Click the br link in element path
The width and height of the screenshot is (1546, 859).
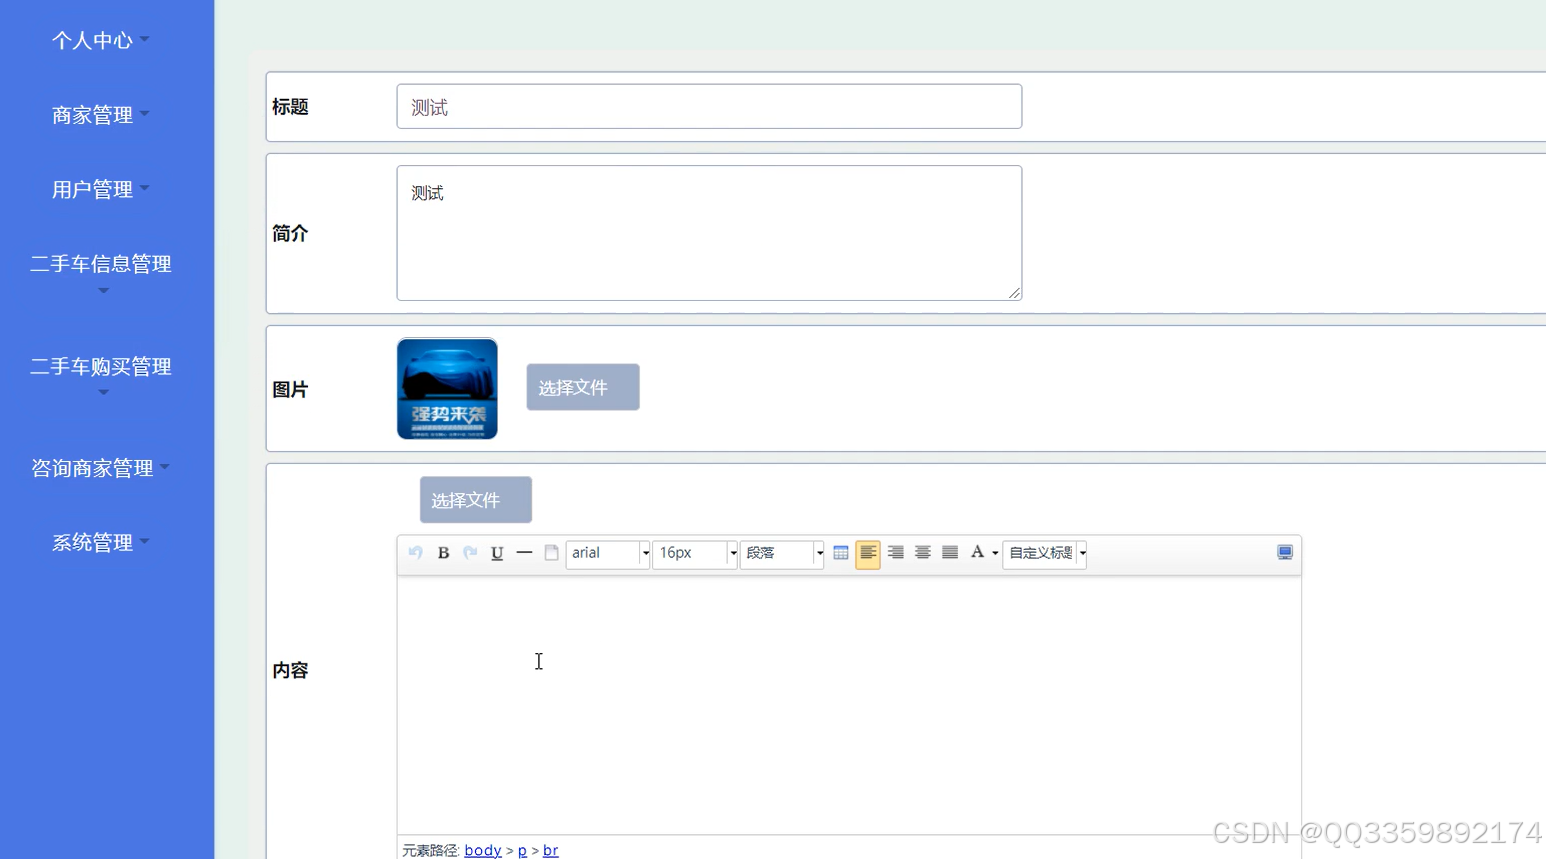pyautogui.click(x=550, y=850)
